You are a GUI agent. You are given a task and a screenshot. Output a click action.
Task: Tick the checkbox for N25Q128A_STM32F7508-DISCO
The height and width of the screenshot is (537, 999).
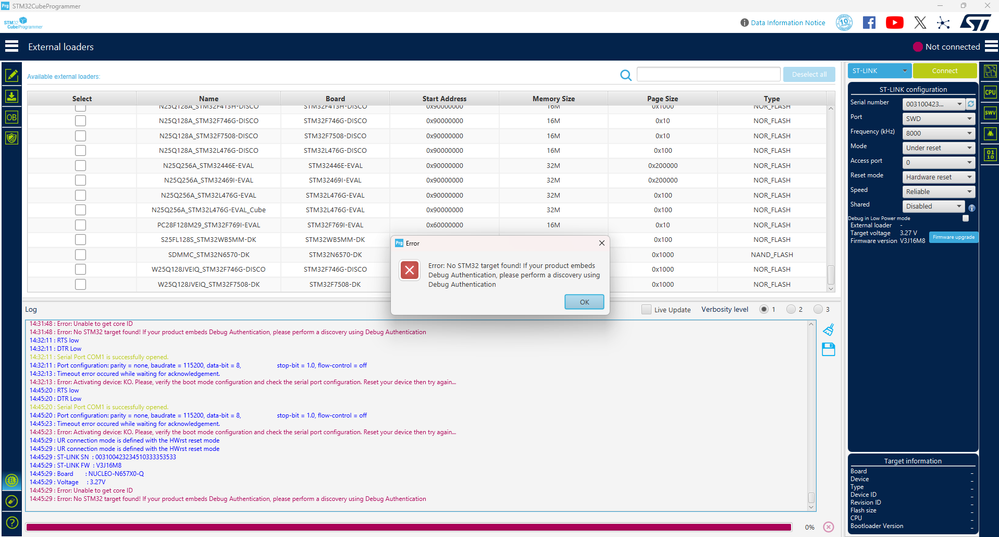[x=80, y=136]
